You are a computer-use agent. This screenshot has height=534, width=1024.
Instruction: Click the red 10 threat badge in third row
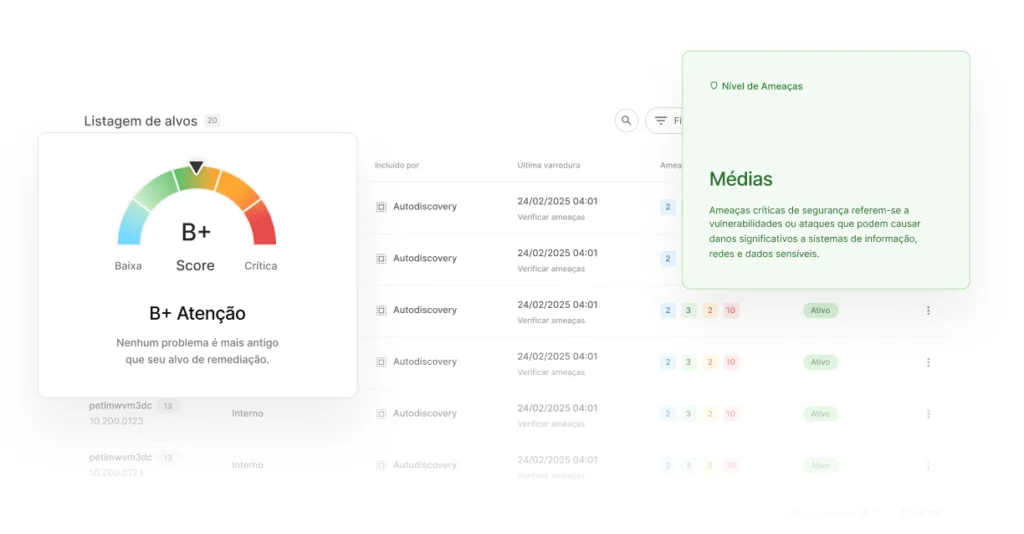(731, 311)
